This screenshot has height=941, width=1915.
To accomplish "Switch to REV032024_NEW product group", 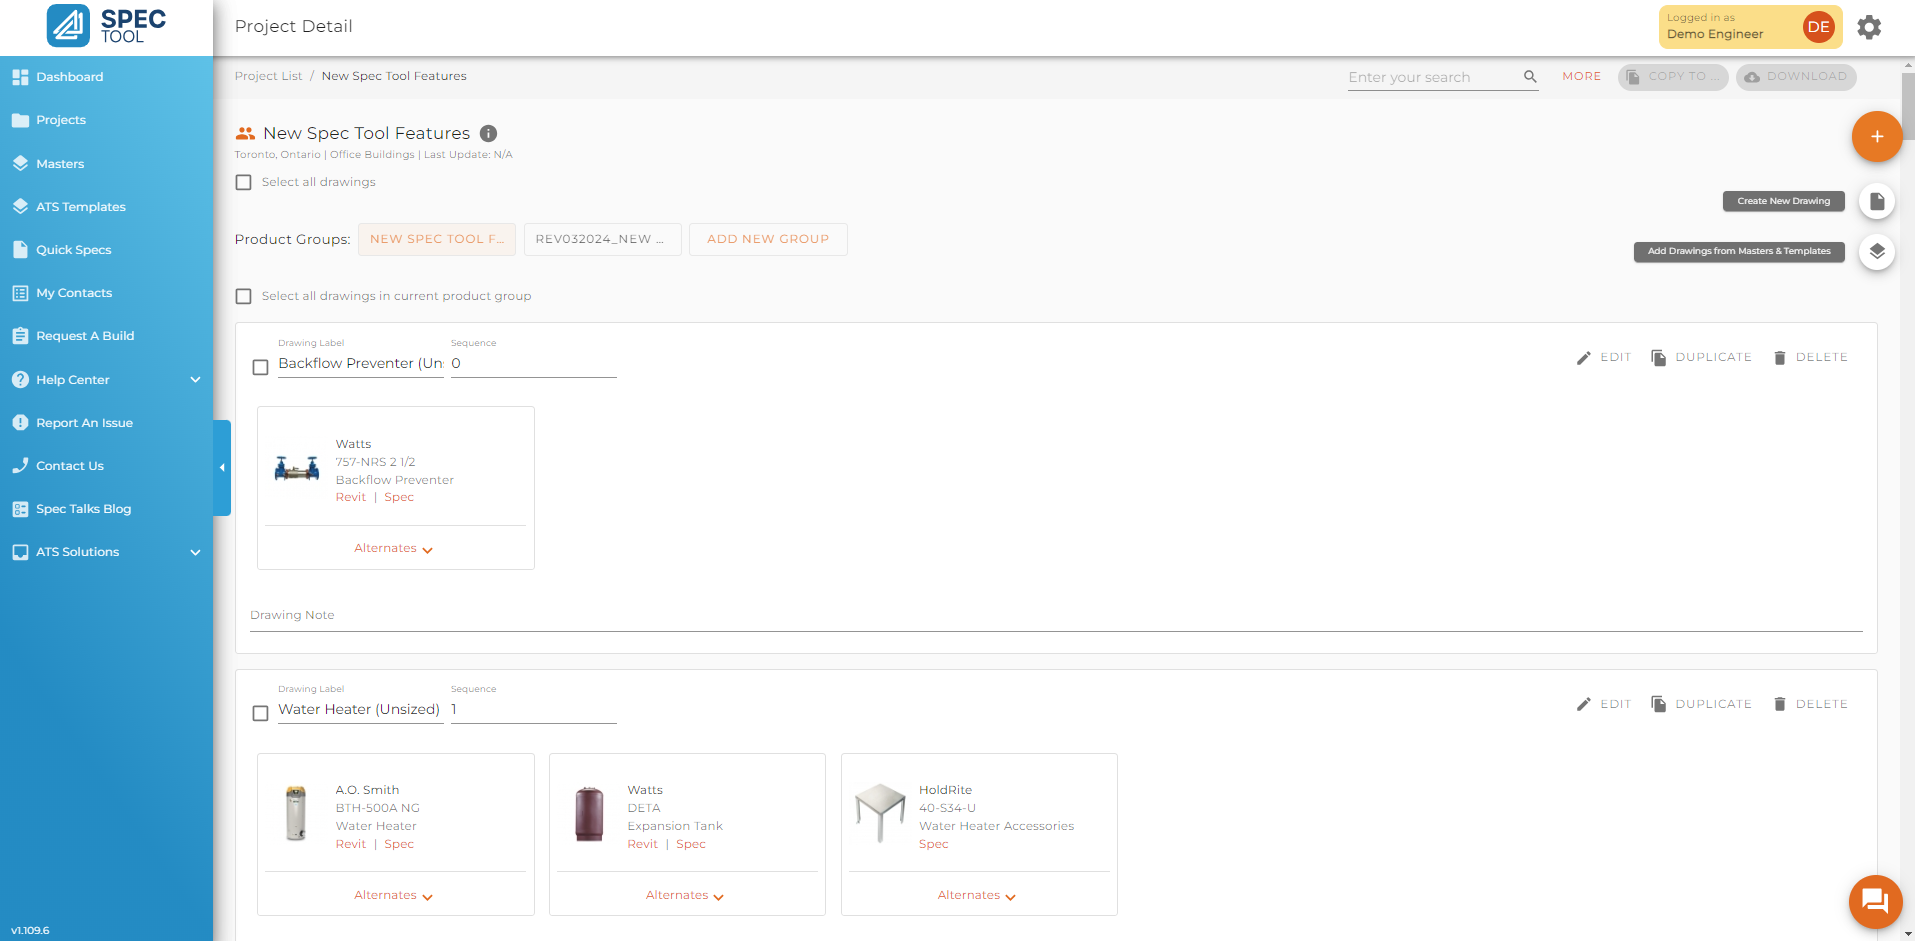I will [x=603, y=239].
